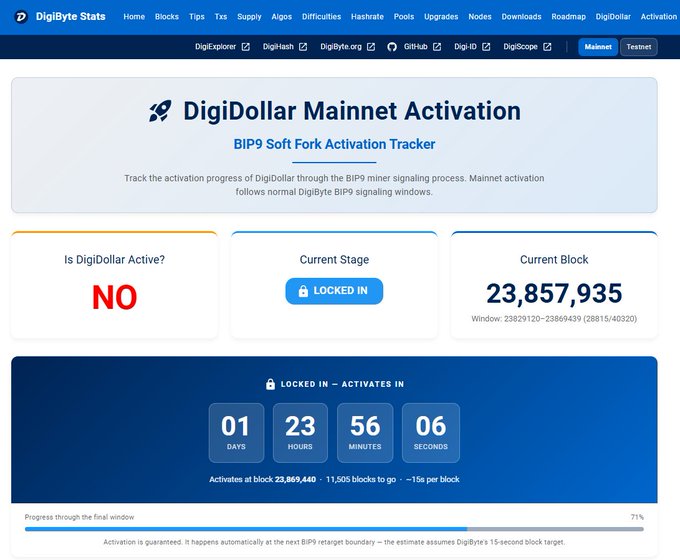The width and height of the screenshot is (680, 560).
Task: Click the Is DigiDollar Active? label
Action: 114,259
